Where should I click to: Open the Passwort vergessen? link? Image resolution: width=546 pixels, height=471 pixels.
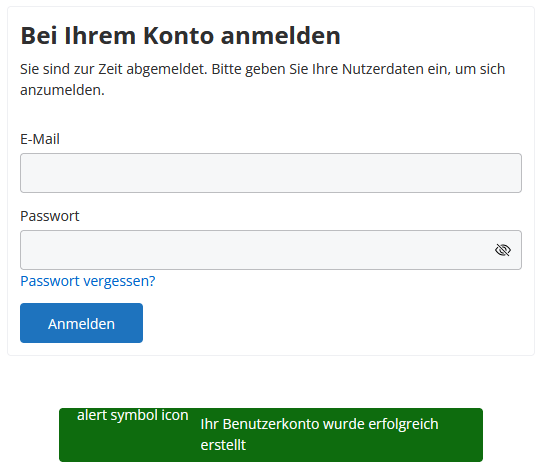pos(88,281)
